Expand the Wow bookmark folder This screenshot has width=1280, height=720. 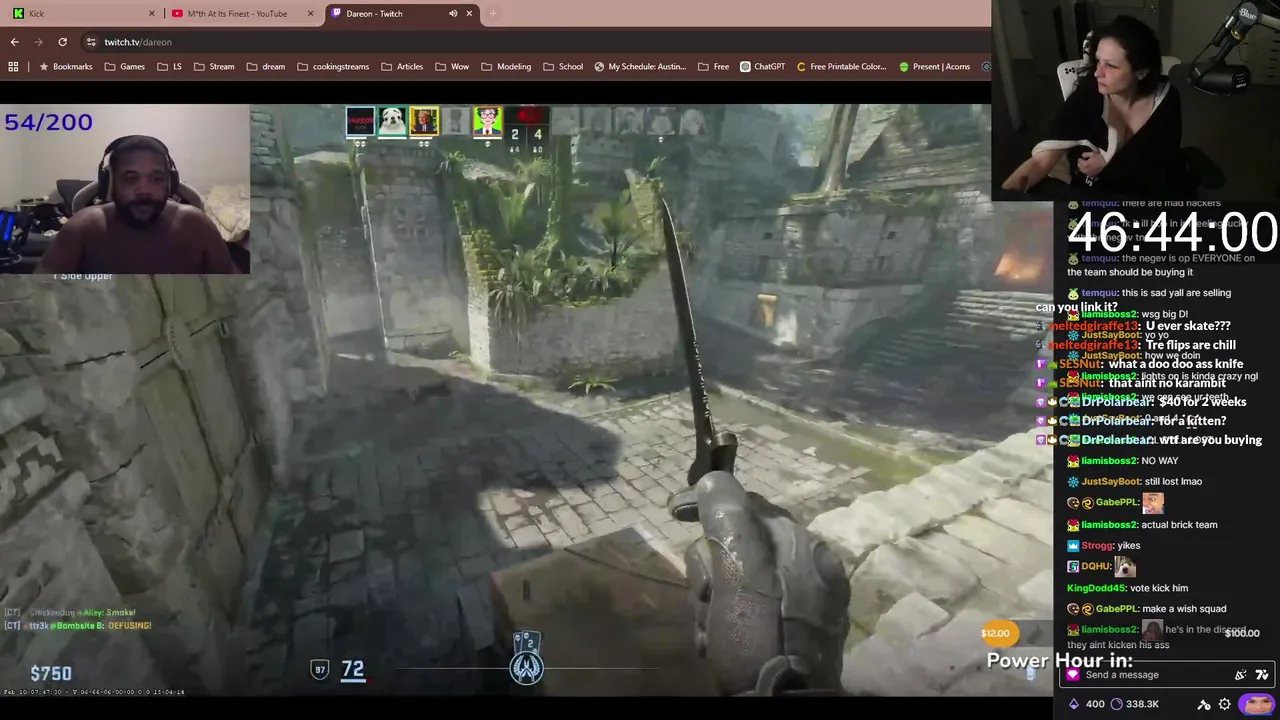click(452, 67)
